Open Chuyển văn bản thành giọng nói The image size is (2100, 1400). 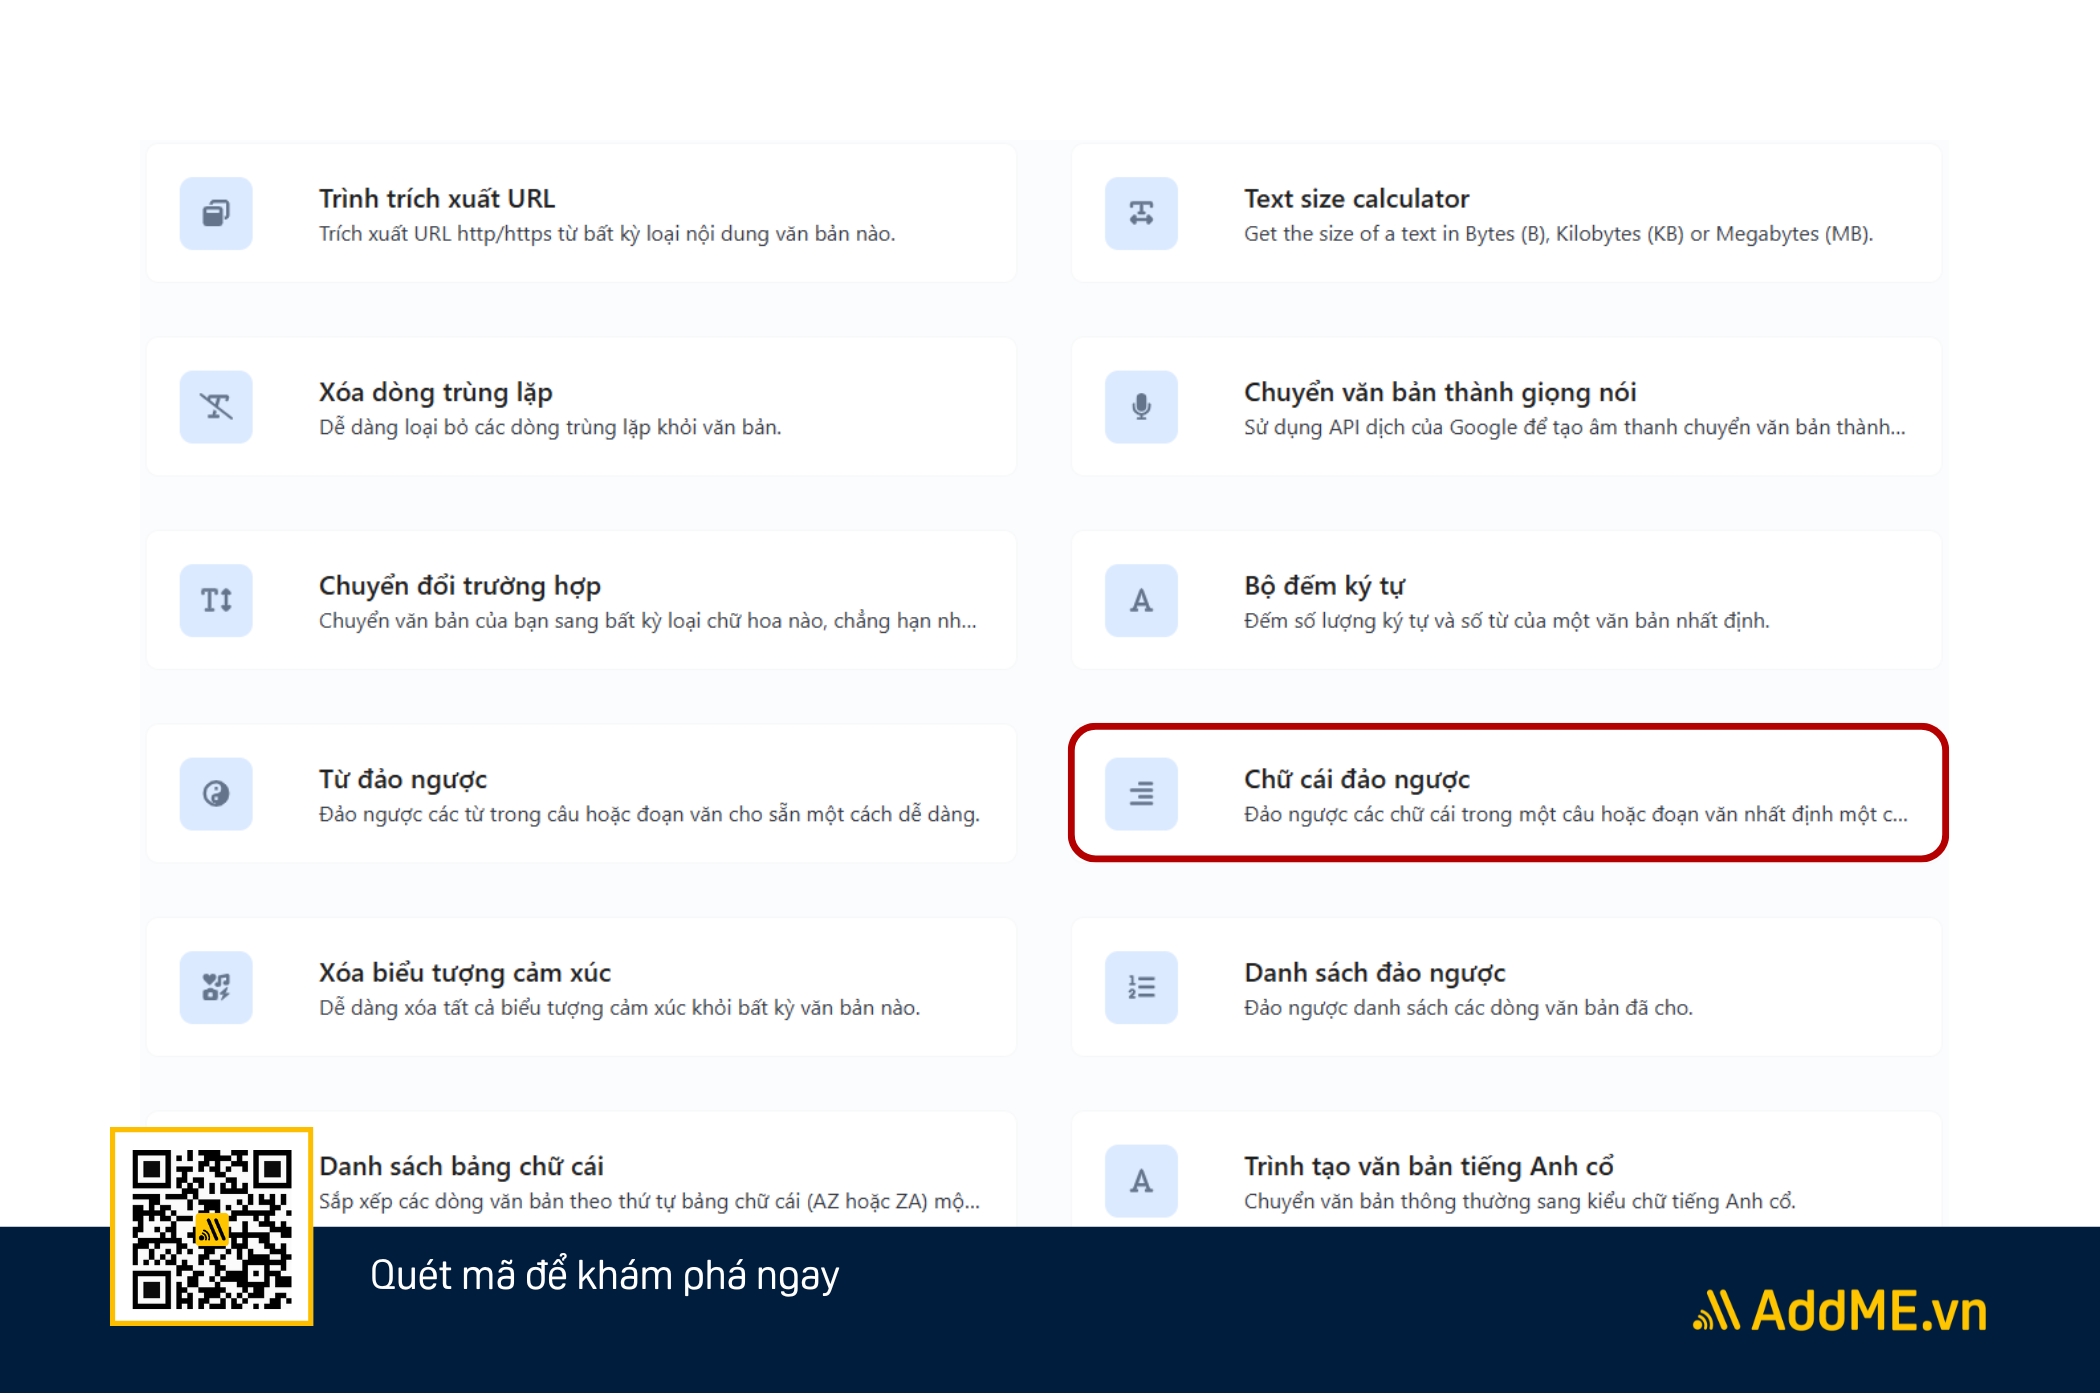coord(1506,406)
